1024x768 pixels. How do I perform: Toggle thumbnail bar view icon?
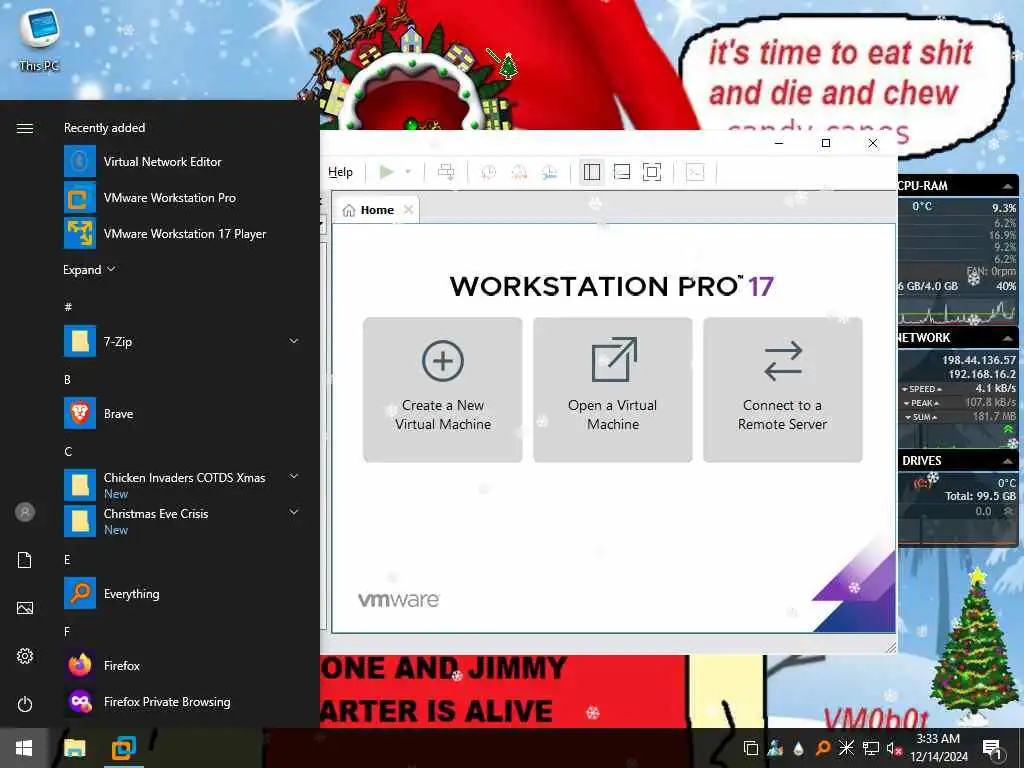622,172
